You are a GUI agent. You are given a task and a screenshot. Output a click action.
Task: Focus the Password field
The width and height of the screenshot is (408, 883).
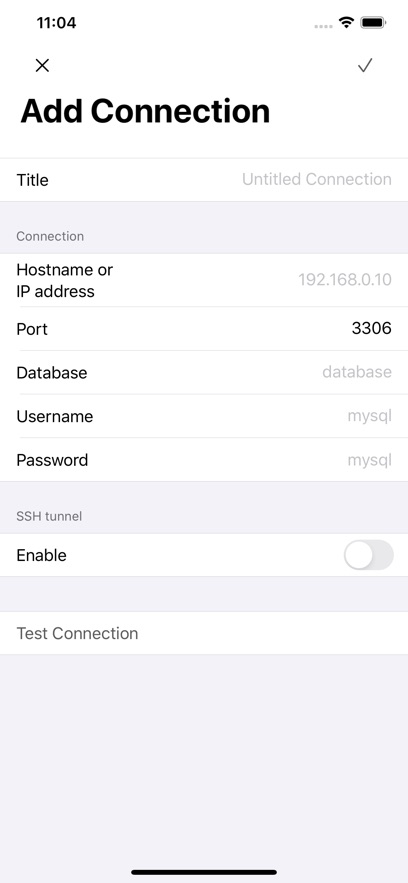pos(204,460)
